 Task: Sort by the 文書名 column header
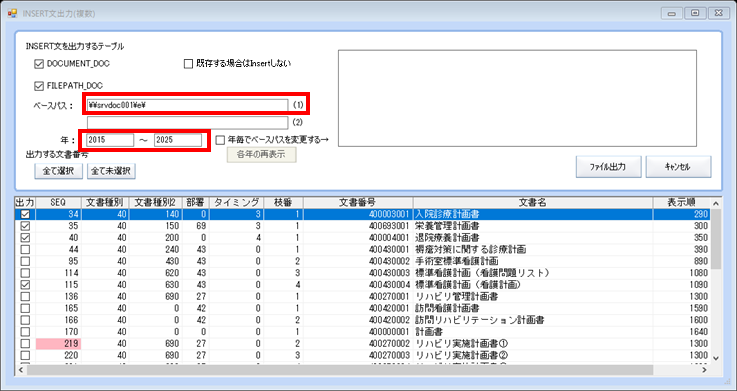point(533,203)
